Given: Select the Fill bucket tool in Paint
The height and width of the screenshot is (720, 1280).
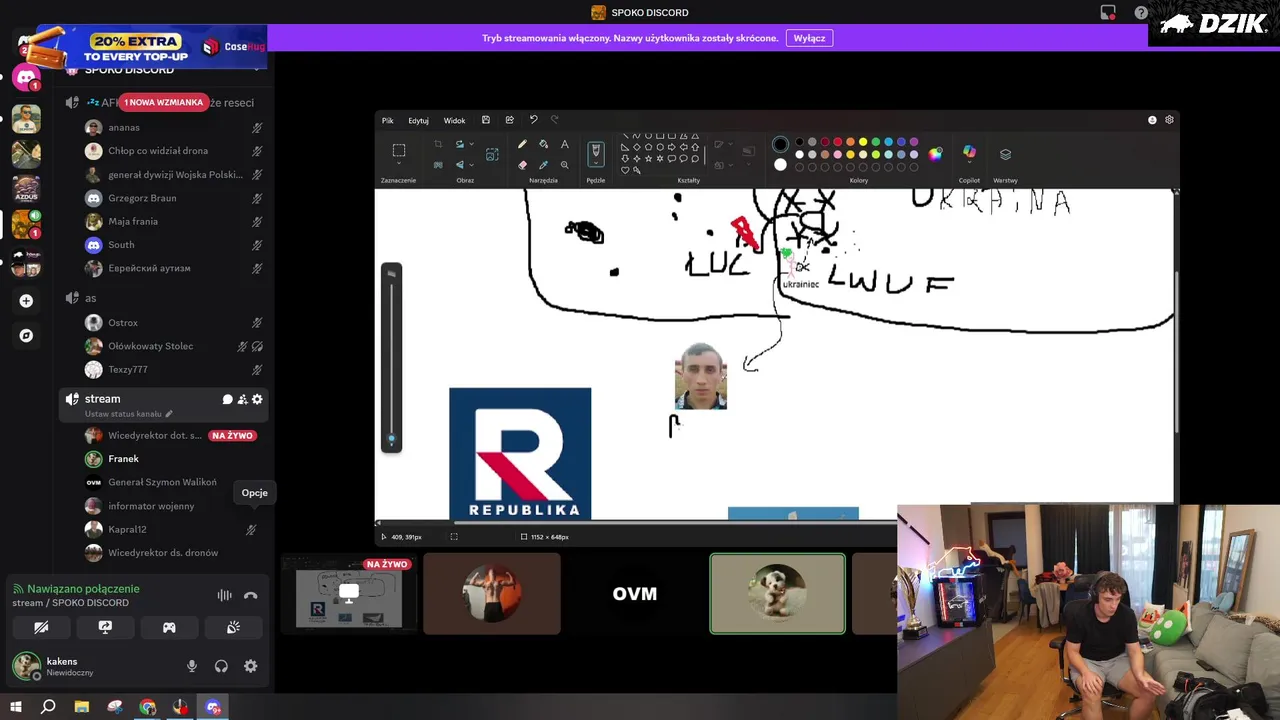Looking at the screenshot, I should [x=543, y=144].
